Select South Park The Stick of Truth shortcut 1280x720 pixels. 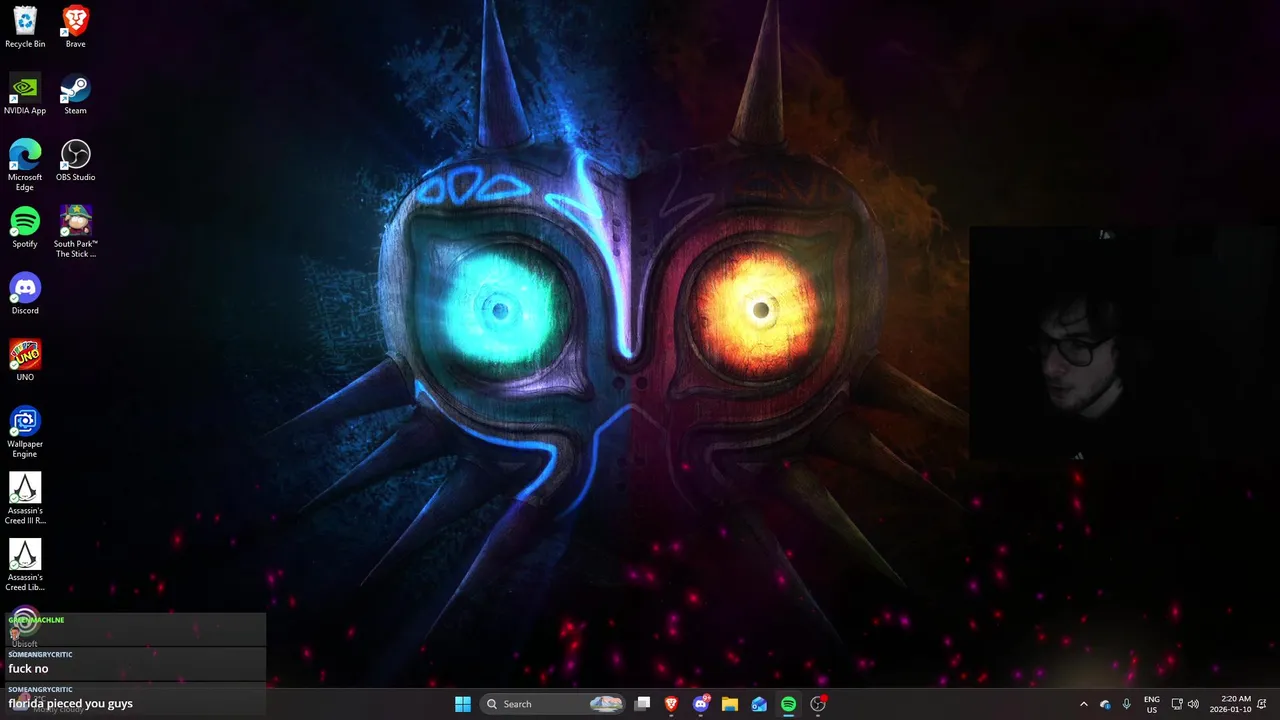(75, 232)
